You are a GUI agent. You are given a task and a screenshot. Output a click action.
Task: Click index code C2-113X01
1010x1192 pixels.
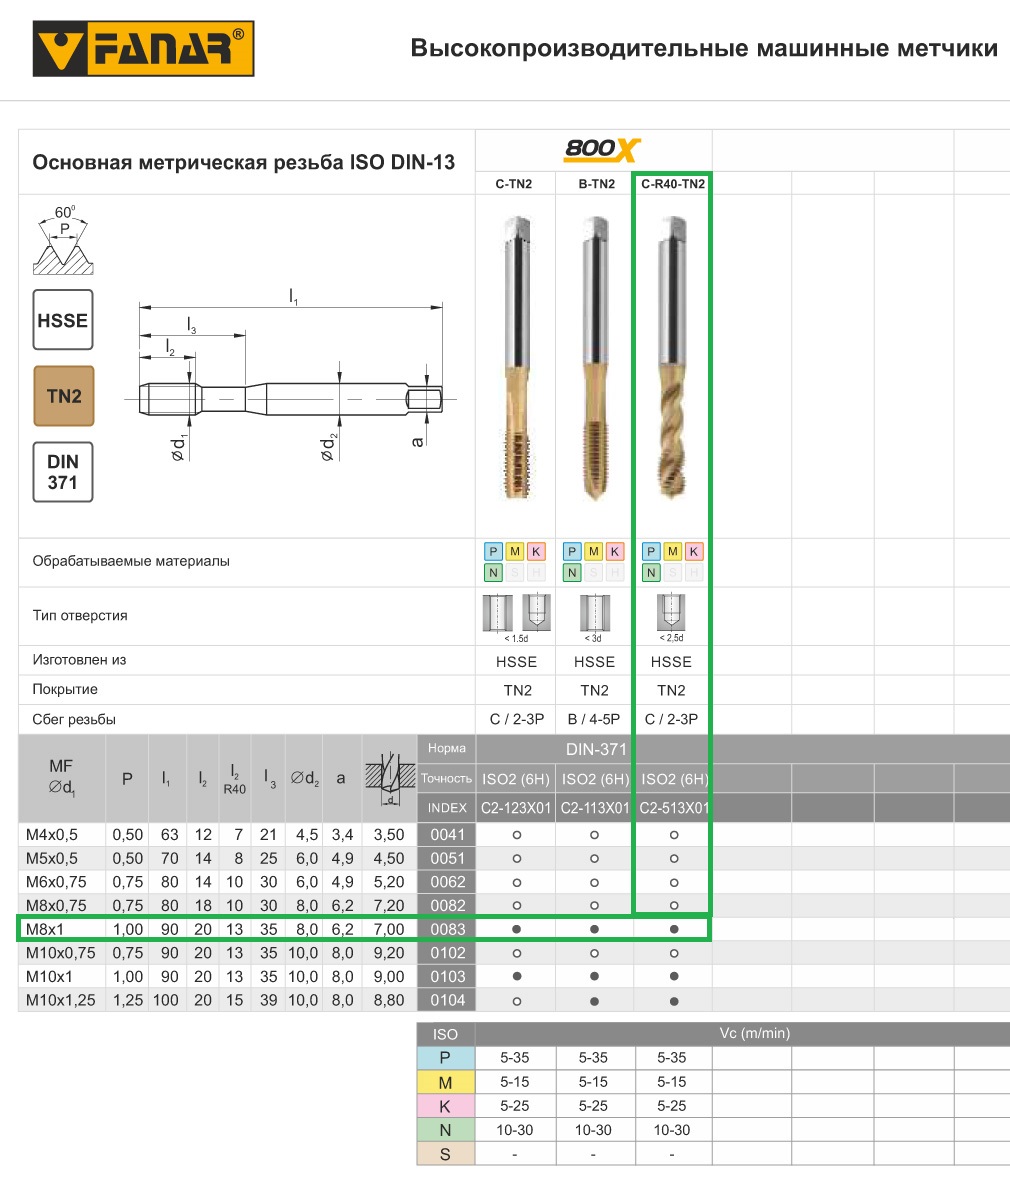[x=595, y=807]
